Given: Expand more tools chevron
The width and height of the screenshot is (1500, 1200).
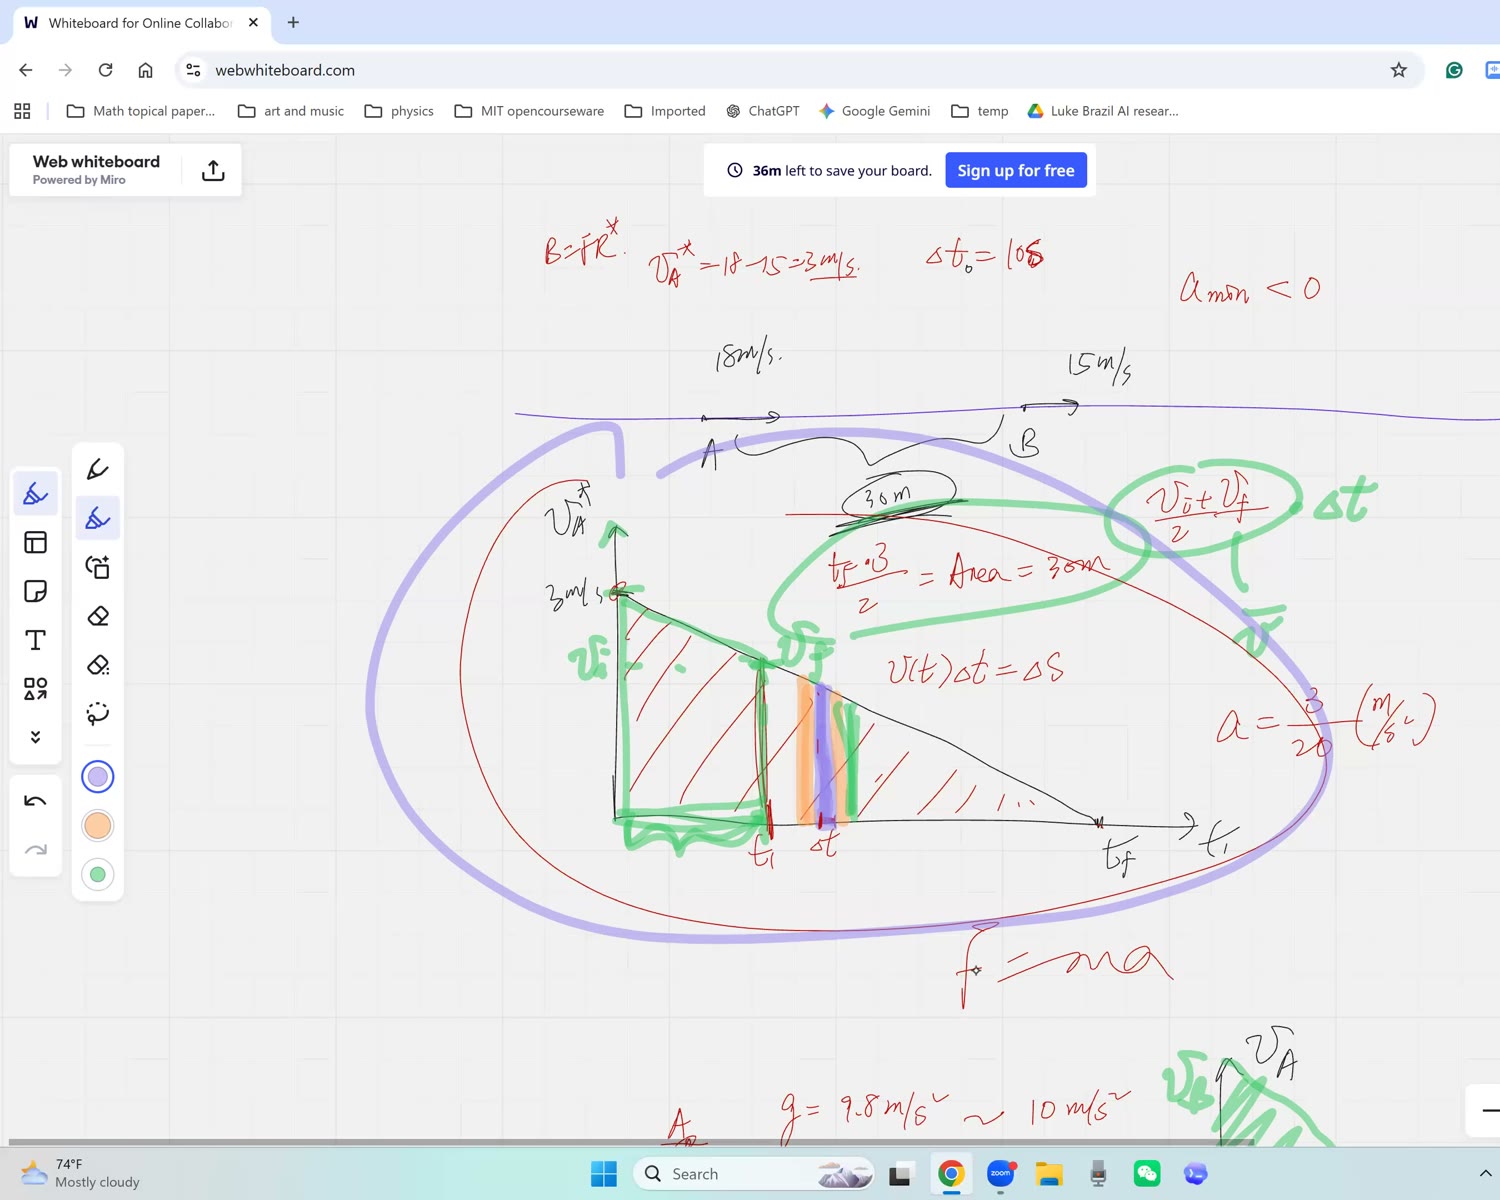Looking at the screenshot, I should (x=35, y=737).
